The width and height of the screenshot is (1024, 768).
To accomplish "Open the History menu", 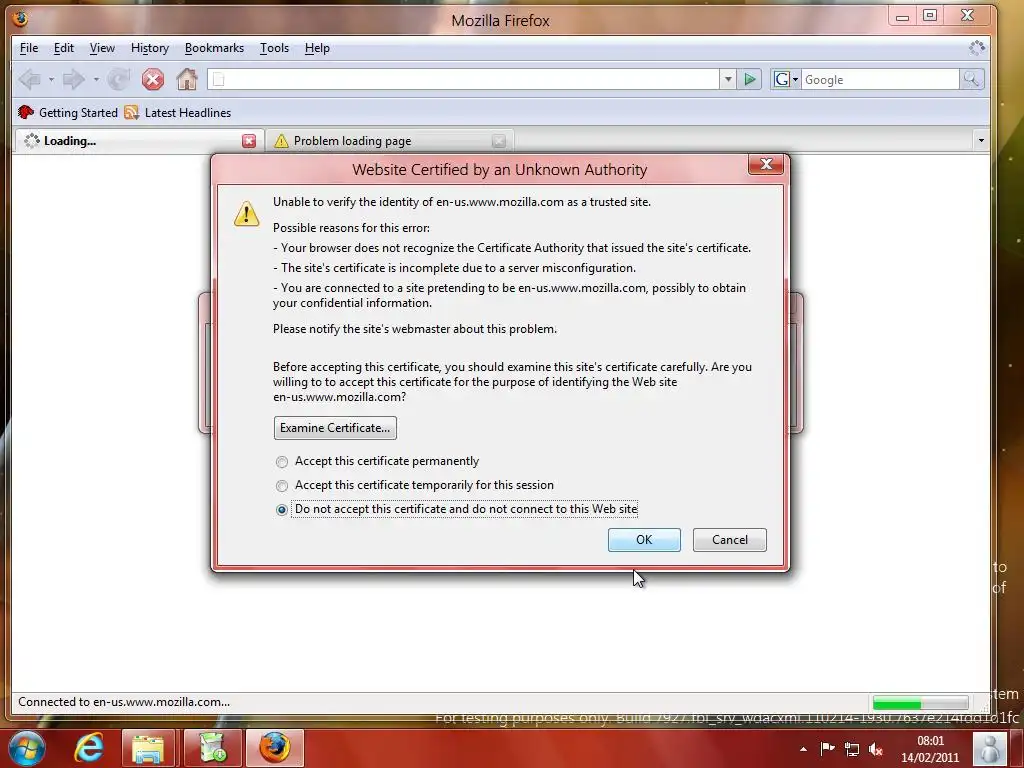I will [150, 48].
